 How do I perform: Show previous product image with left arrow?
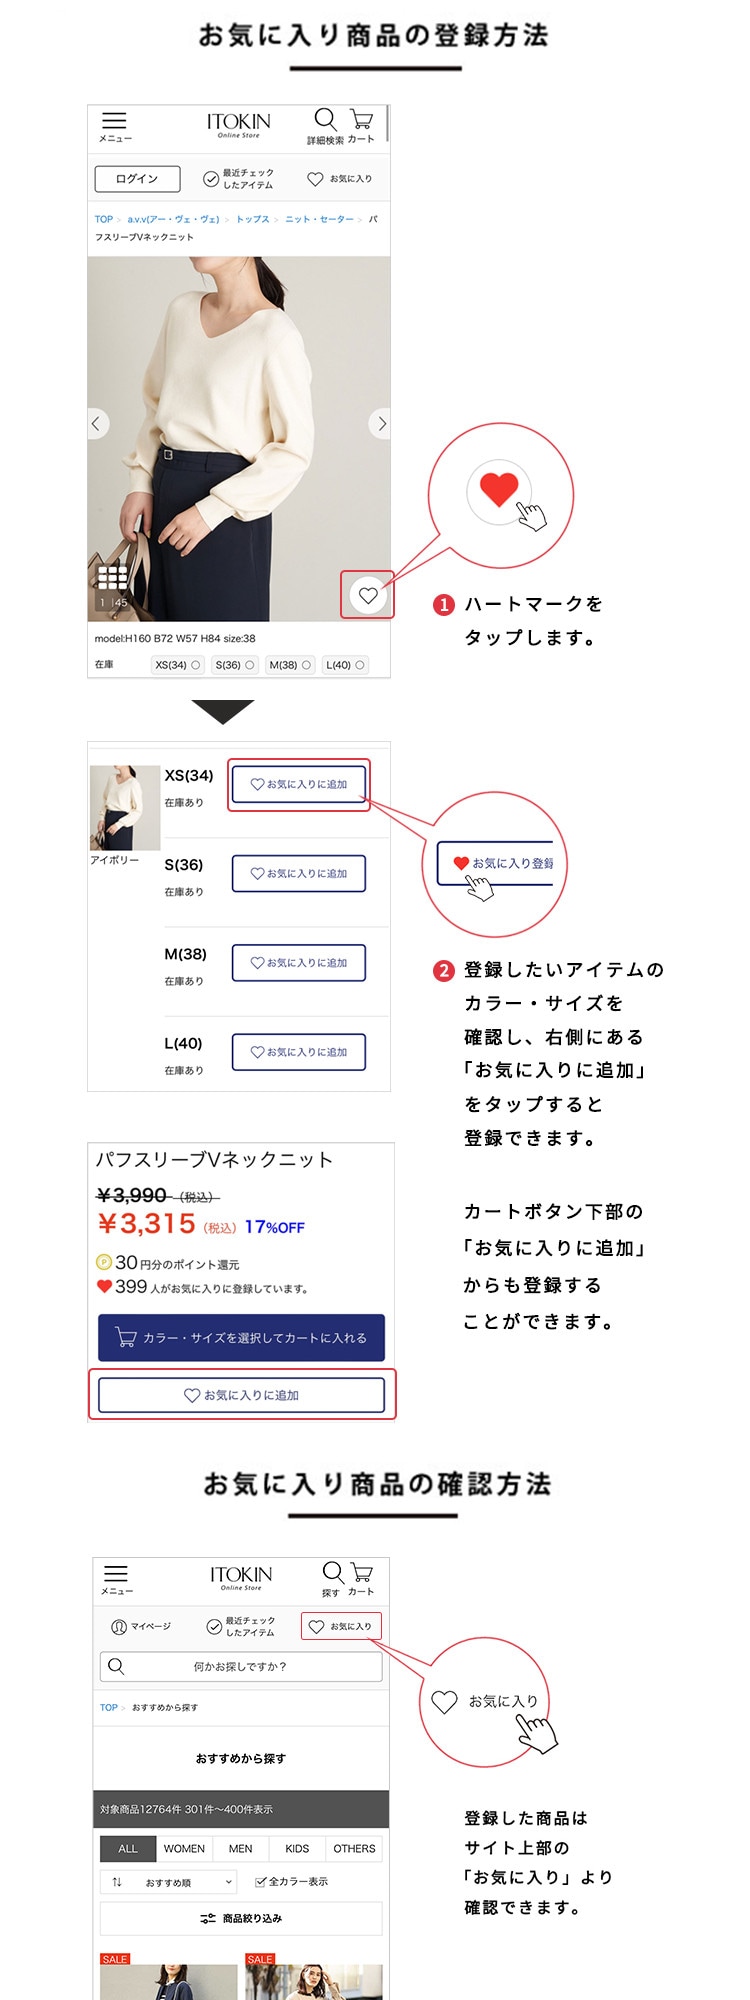tap(96, 424)
